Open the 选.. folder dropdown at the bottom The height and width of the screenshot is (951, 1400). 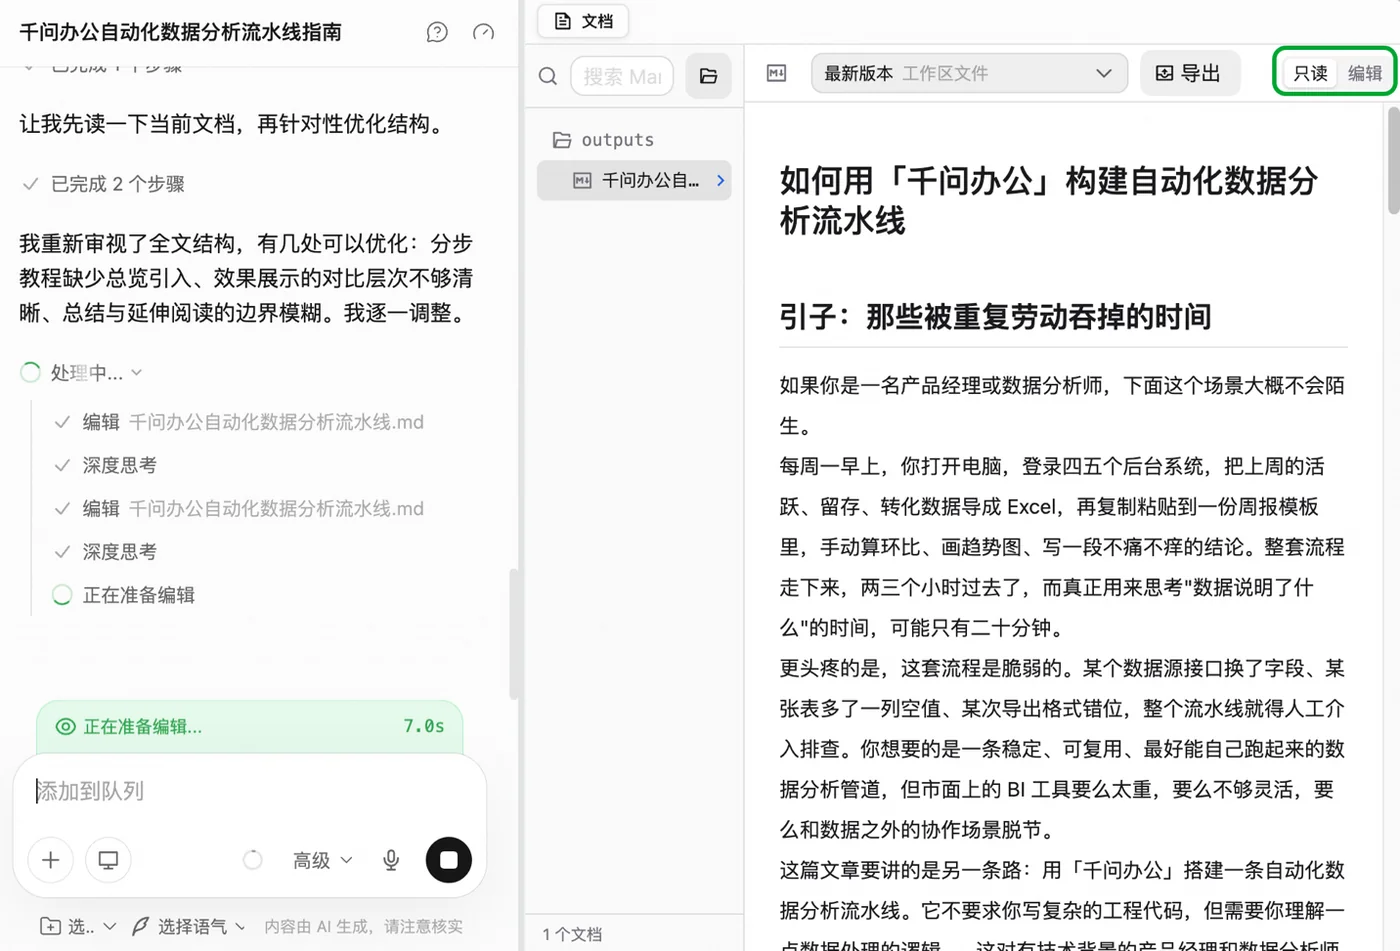click(78, 927)
